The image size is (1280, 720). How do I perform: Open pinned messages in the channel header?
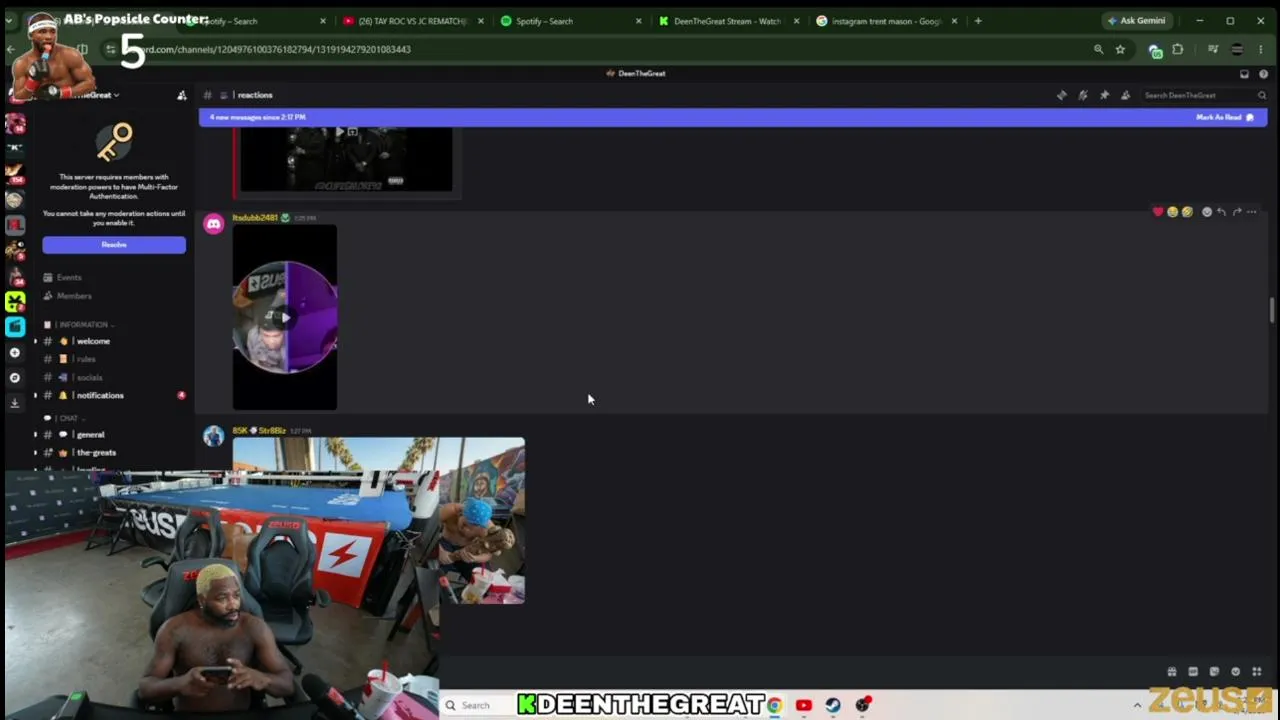tap(1104, 95)
